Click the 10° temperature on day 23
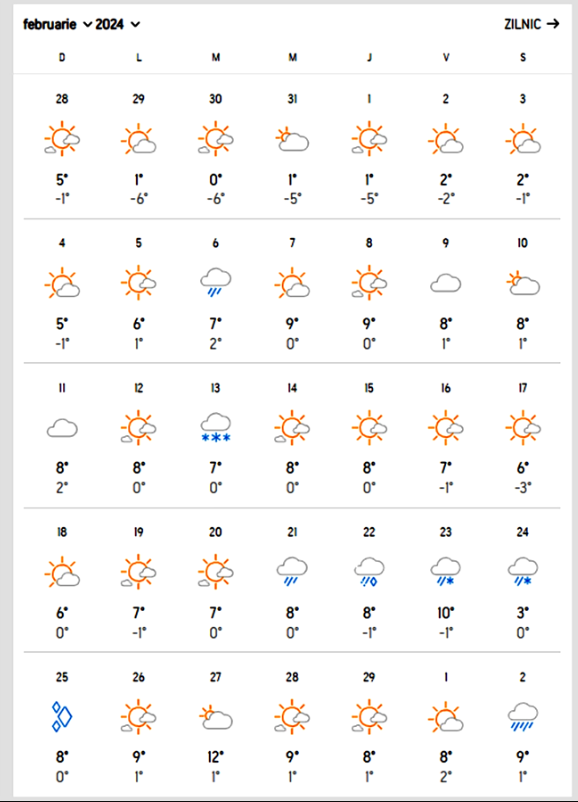 pos(446,612)
